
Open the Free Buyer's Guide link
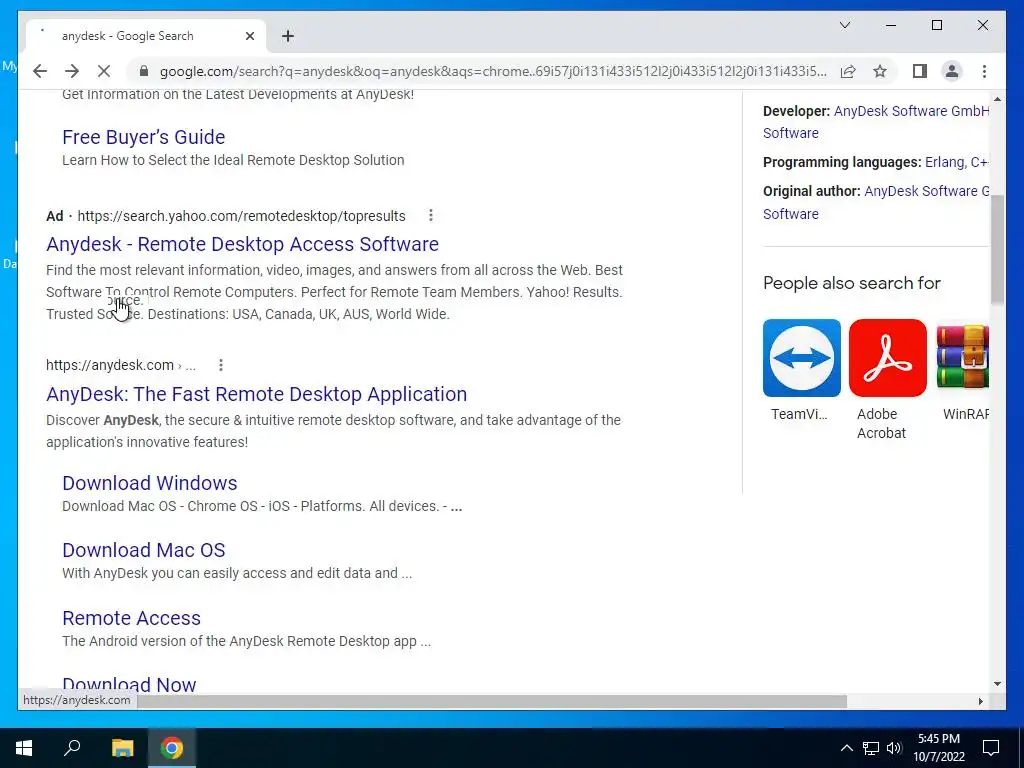coord(144,137)
